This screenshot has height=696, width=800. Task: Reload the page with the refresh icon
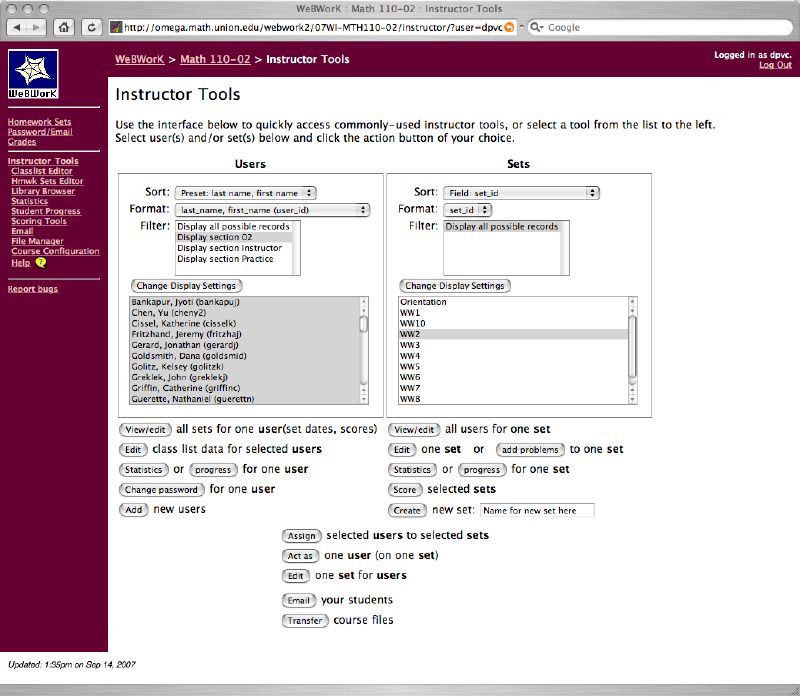pyautogui.click(x=91, y=28)
